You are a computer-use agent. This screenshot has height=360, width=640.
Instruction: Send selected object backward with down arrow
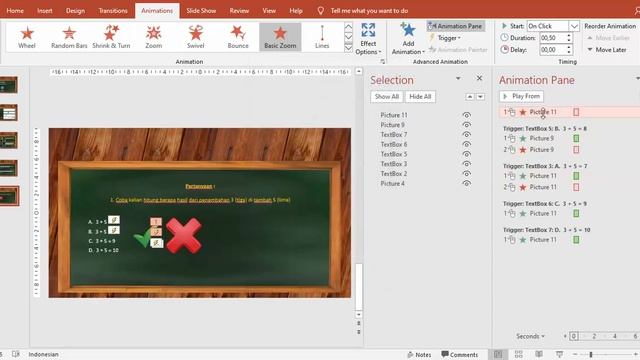coord(480,97)
